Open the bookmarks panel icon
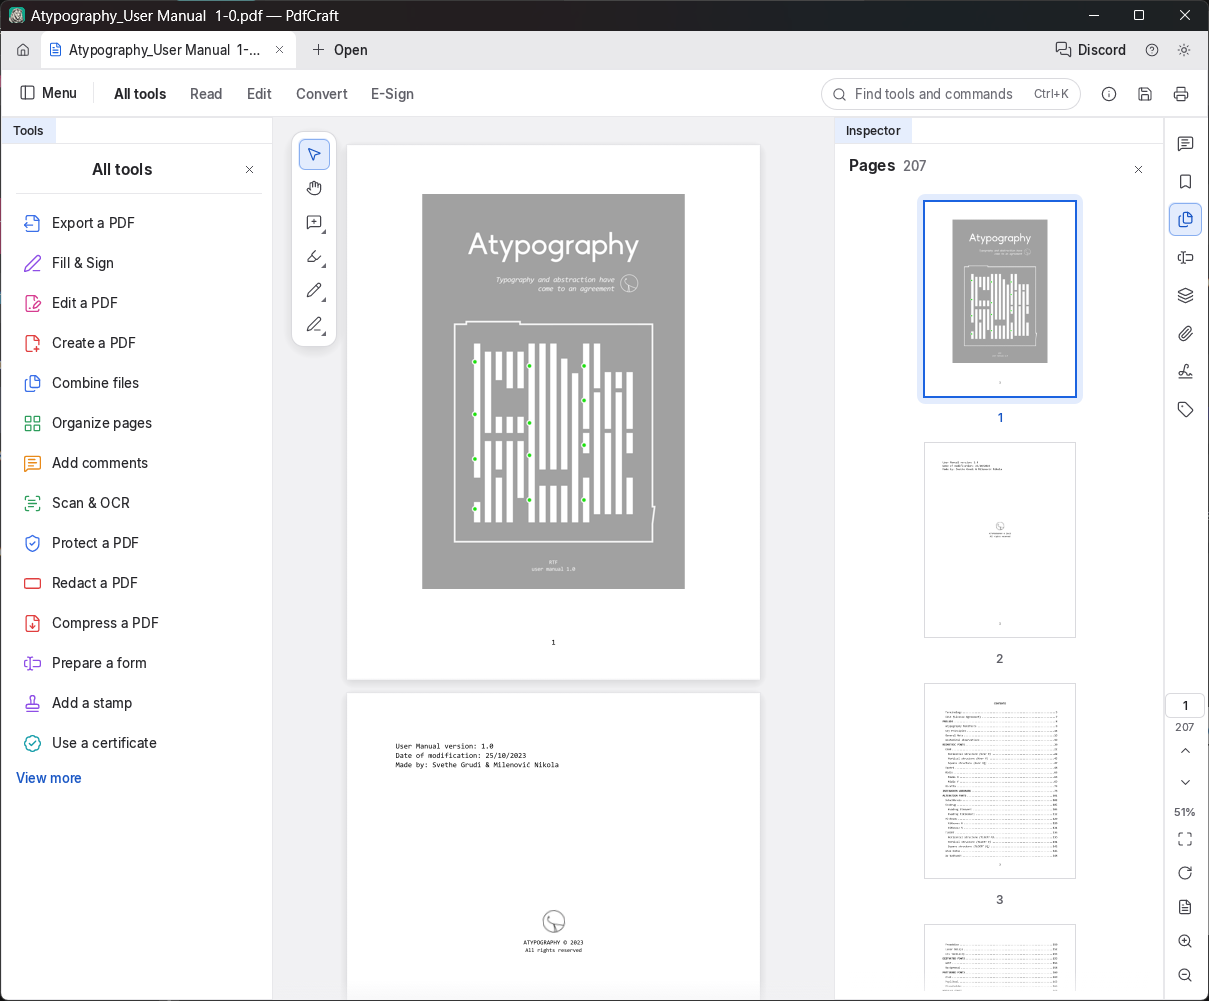Image resolution: width=1209 pixels, height=1001 pixels. tap(1185, 181)
